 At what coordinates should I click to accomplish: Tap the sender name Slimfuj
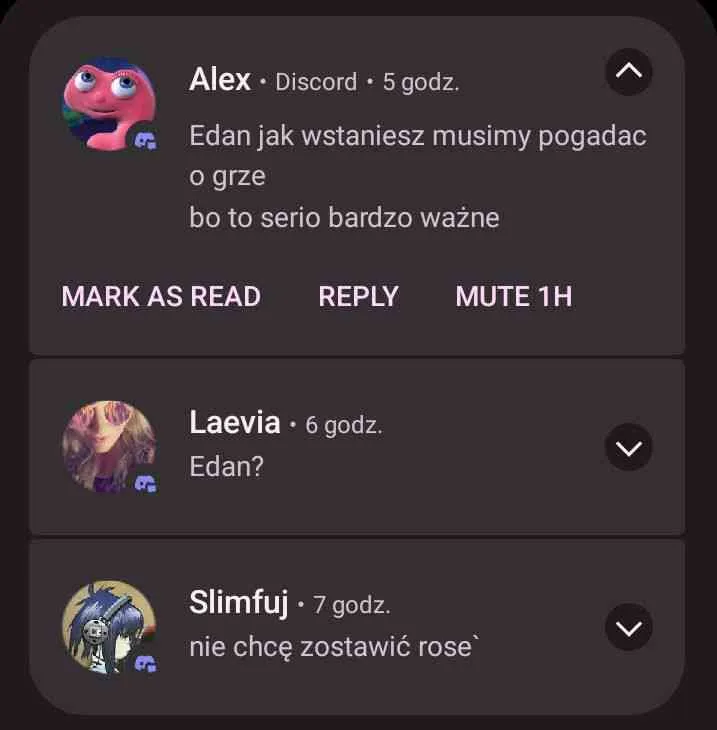pyautogui.click(x=238, y=603)
